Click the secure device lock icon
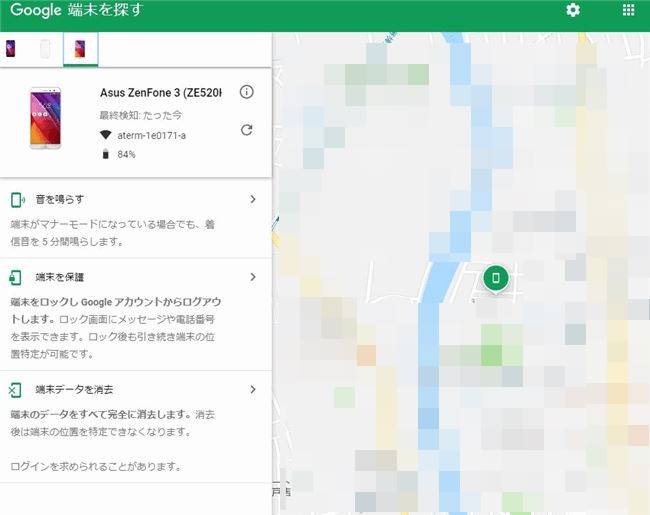 point(15,277)
